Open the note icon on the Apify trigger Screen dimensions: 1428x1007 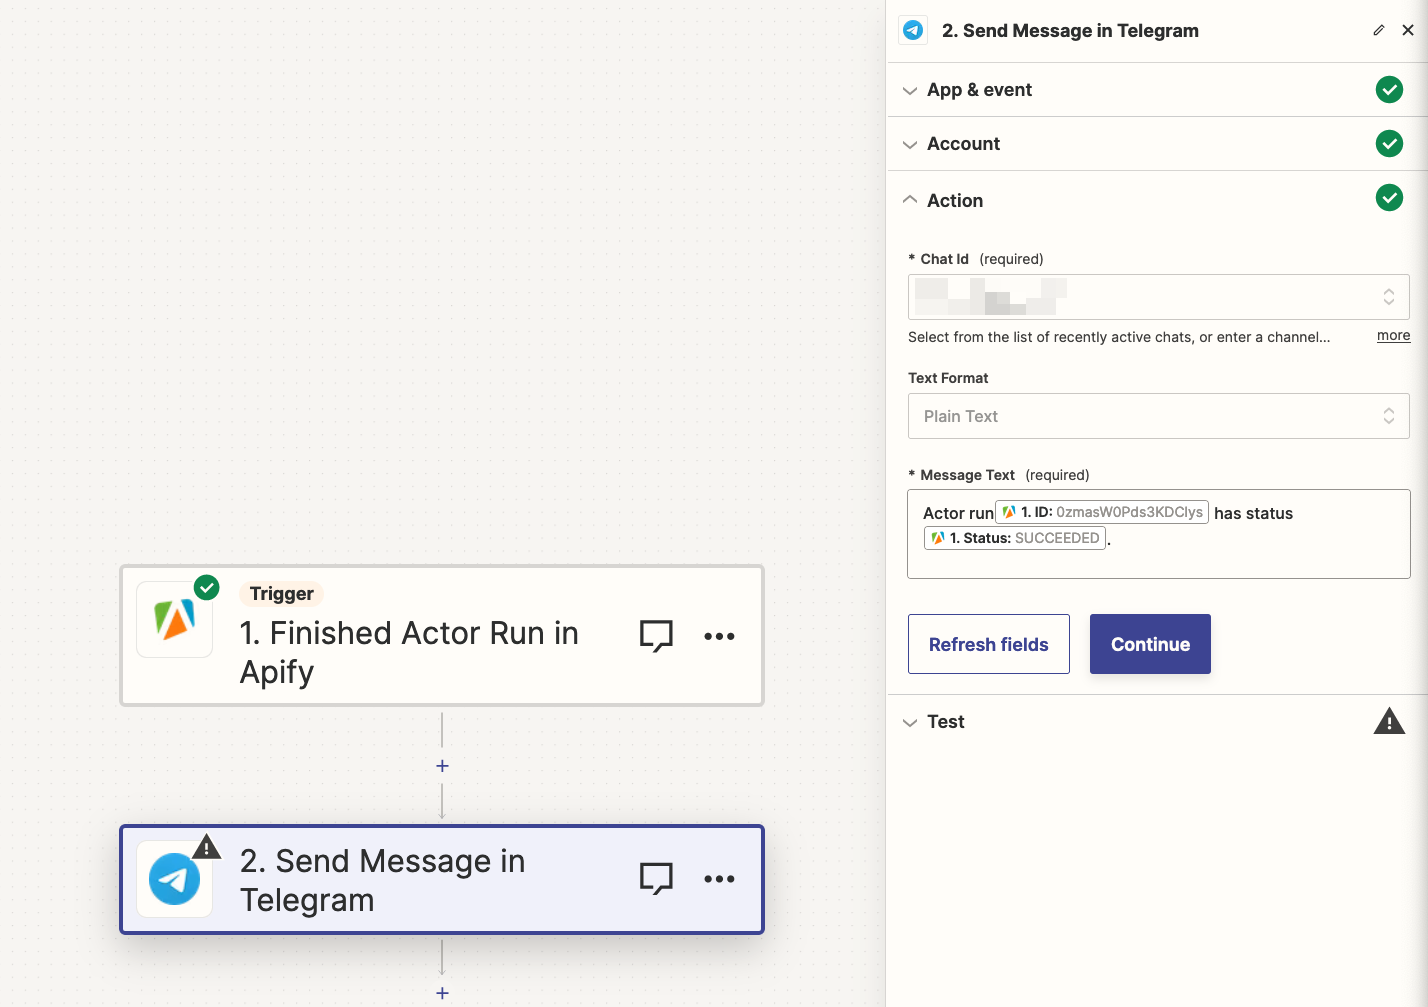point(656,635)
